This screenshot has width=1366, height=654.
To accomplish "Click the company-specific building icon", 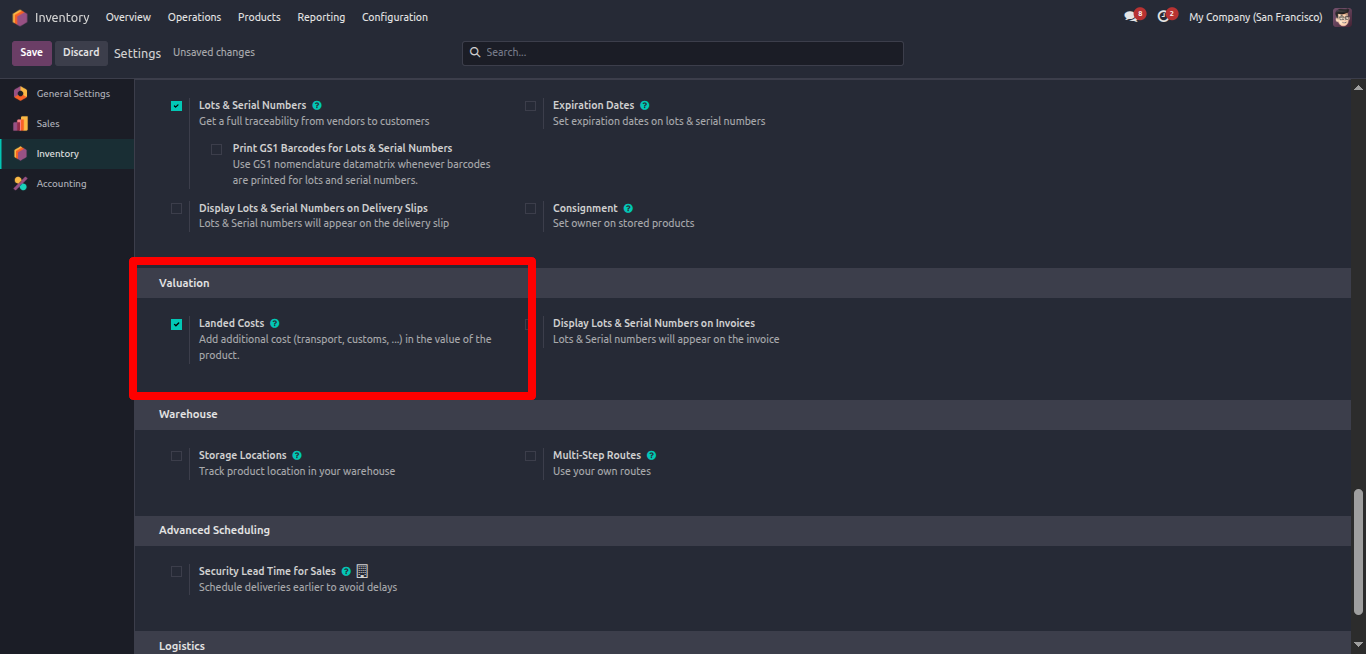I will pyautogui.click(x=362, y=571).
